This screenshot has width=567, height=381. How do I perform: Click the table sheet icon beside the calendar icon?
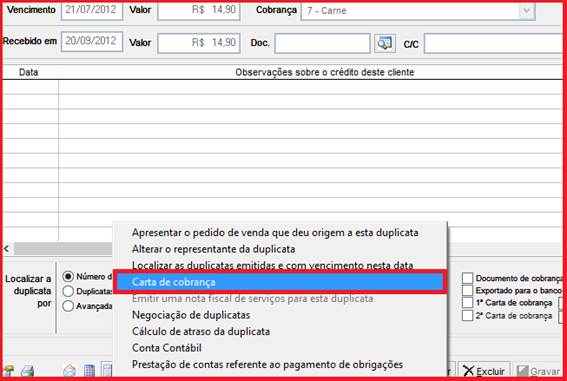click(107, 370)
